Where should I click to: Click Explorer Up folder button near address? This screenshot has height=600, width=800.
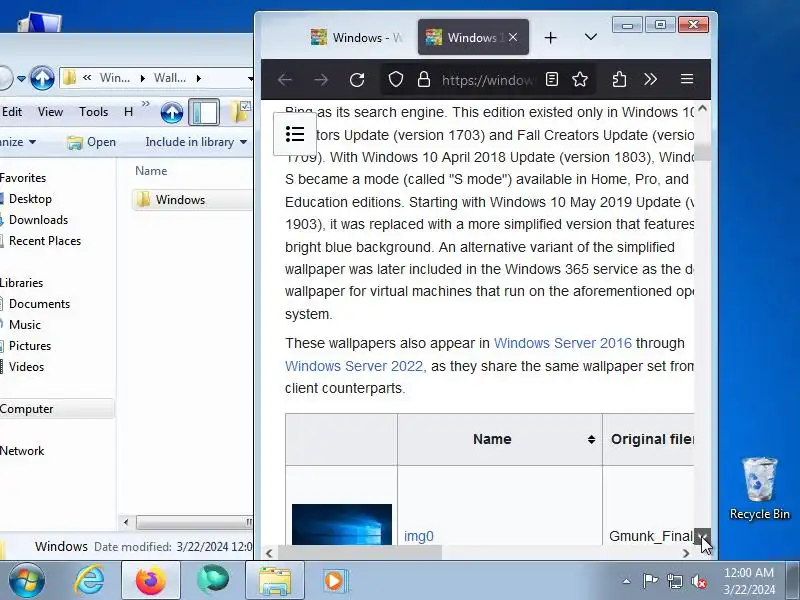tap(42, 78)
